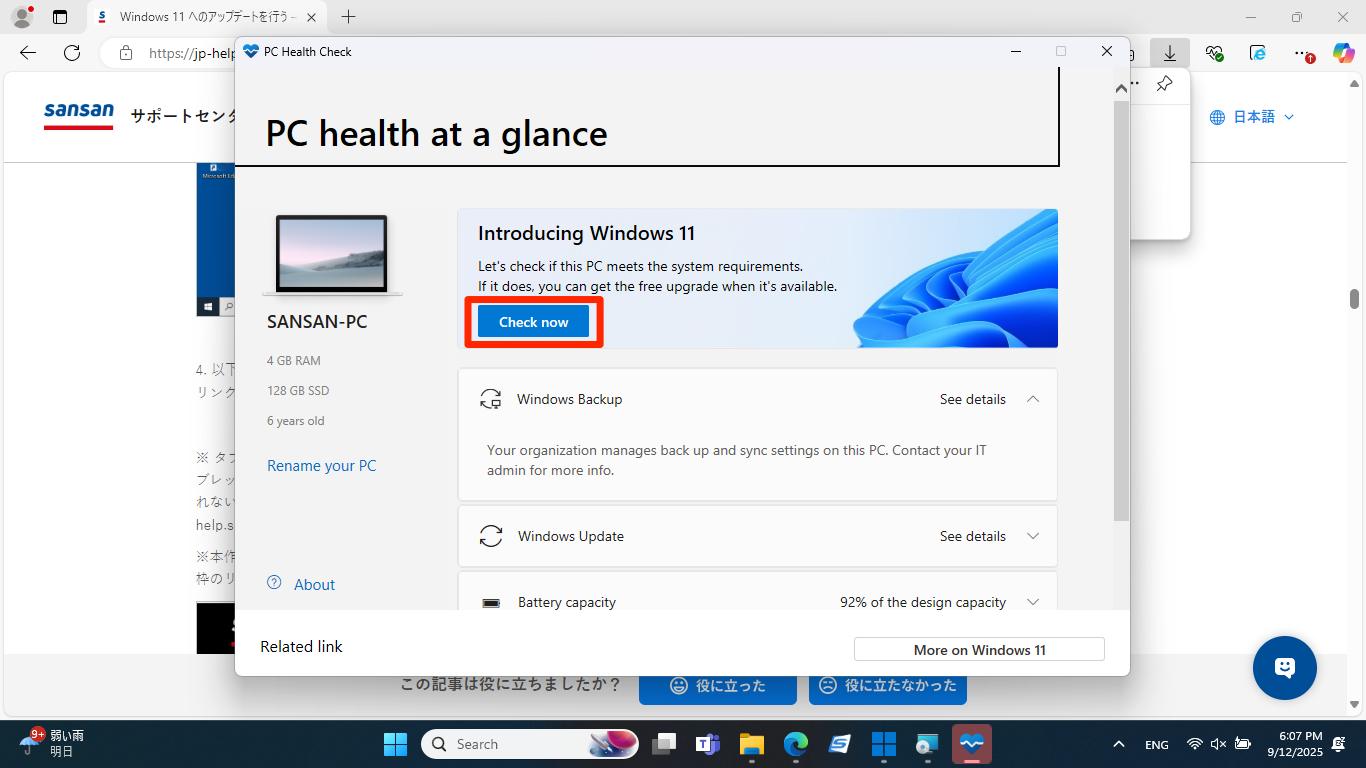This screenshot has width=1366, height=768.
Task: Open the blue S app in taskbar
Action: 840,744
